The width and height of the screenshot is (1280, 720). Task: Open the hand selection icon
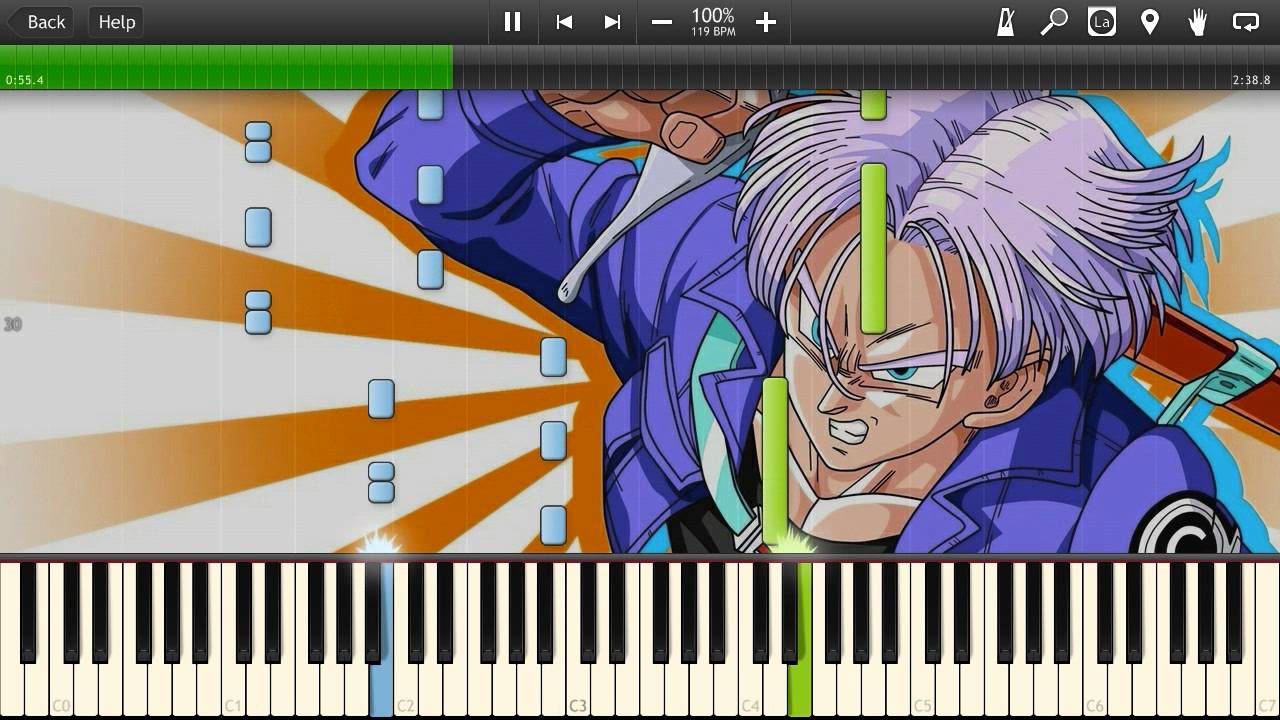coord(1198,22)
